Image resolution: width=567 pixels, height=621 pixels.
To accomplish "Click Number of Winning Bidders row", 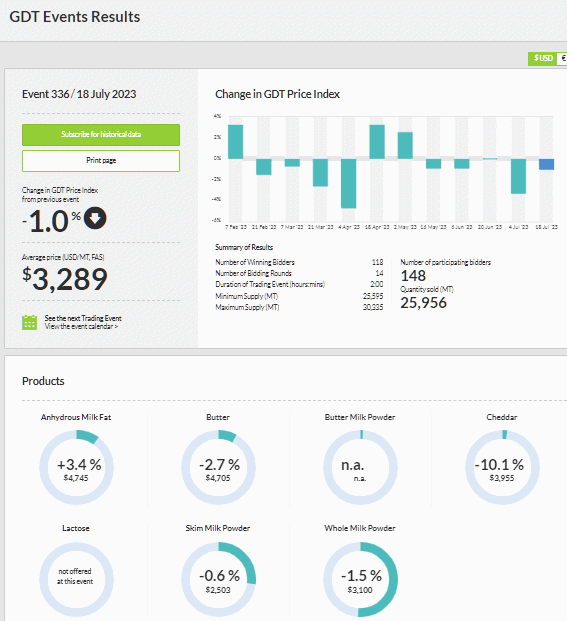I will (x=299, y=262).
